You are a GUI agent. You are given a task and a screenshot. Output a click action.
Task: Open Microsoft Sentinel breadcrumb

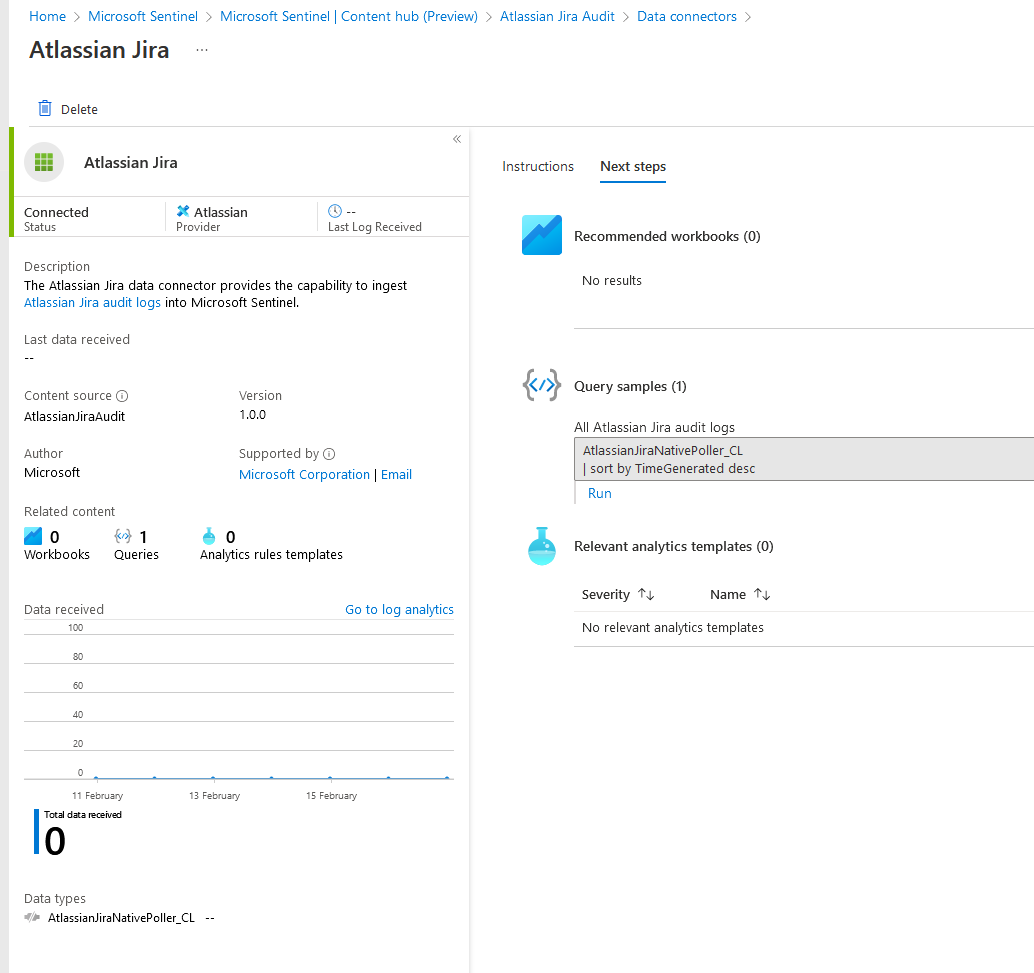(142, 16)
